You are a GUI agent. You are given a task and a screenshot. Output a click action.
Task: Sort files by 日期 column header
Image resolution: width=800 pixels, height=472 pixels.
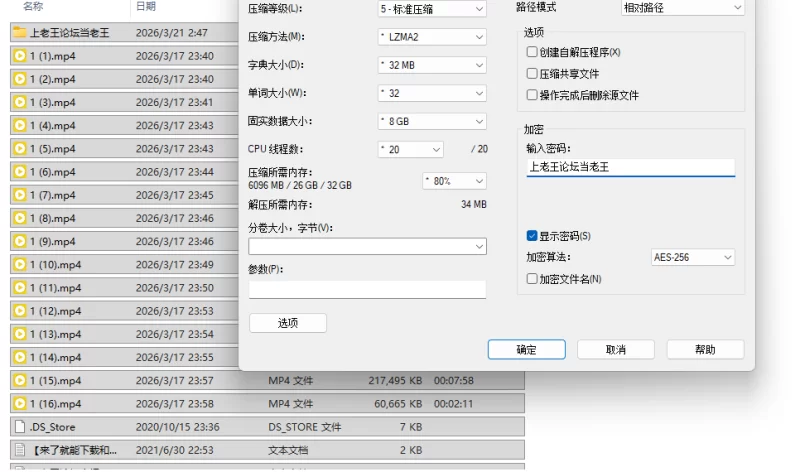pyautogui.click(x=146, y=6)
